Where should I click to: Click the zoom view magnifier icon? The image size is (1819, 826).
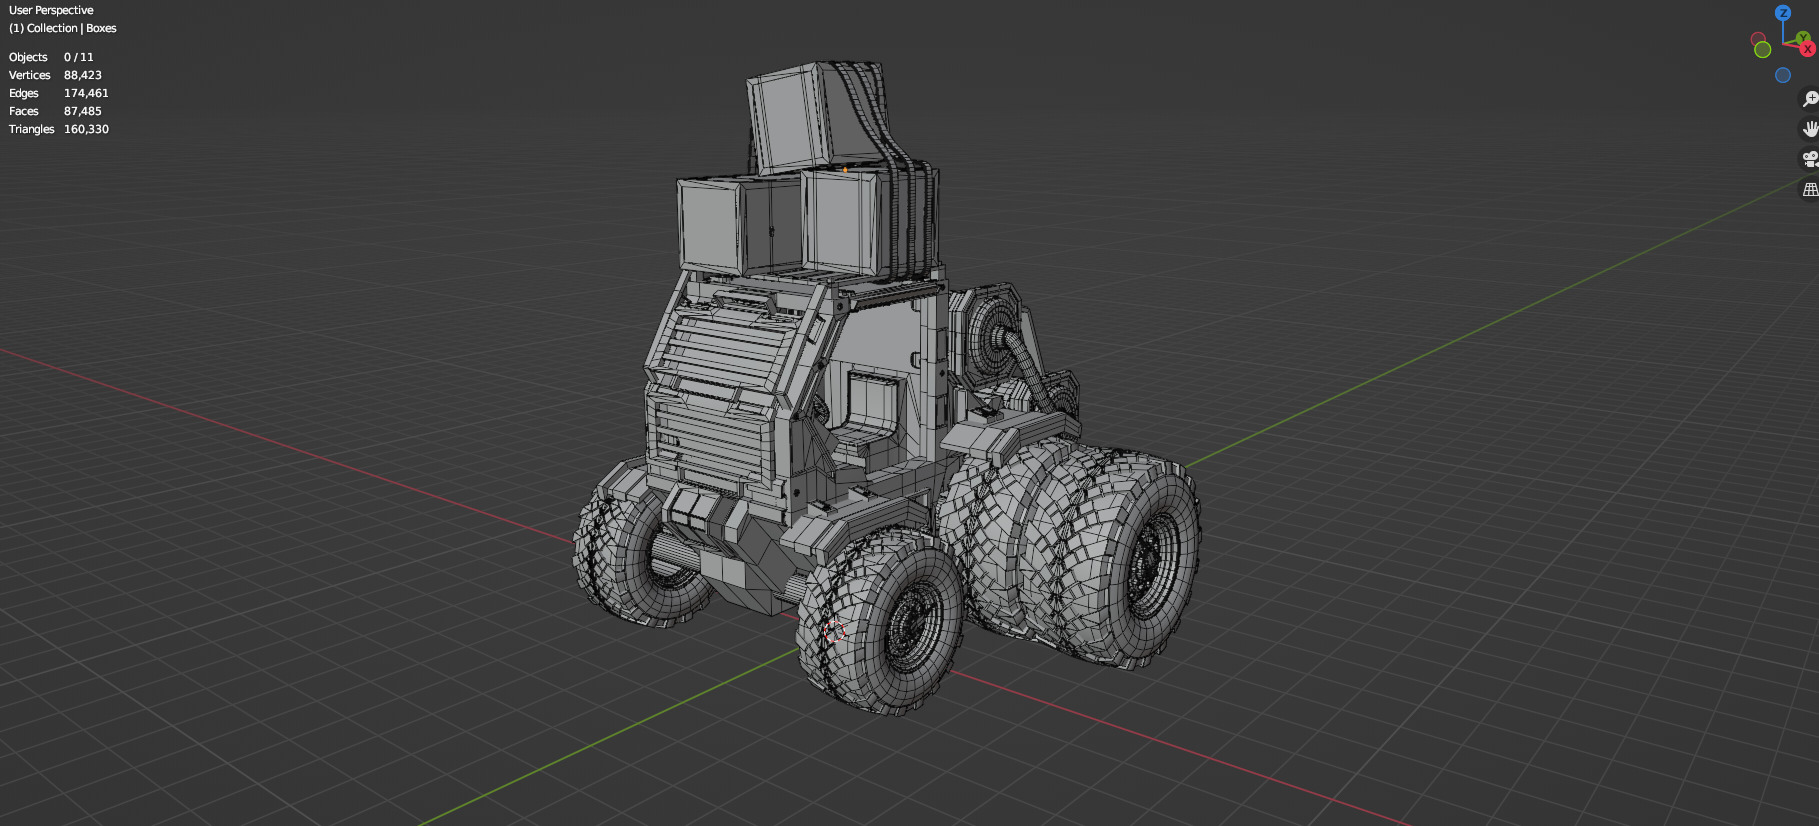1810,99
